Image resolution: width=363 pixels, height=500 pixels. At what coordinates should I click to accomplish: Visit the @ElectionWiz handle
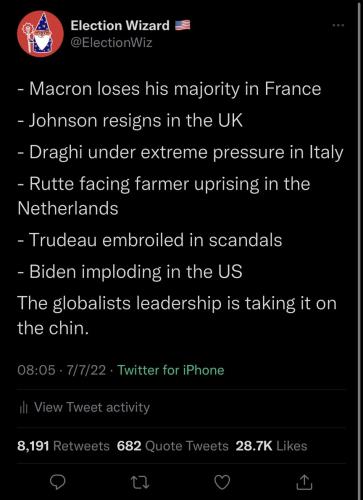pyautogui.click(x=111, y=43)
